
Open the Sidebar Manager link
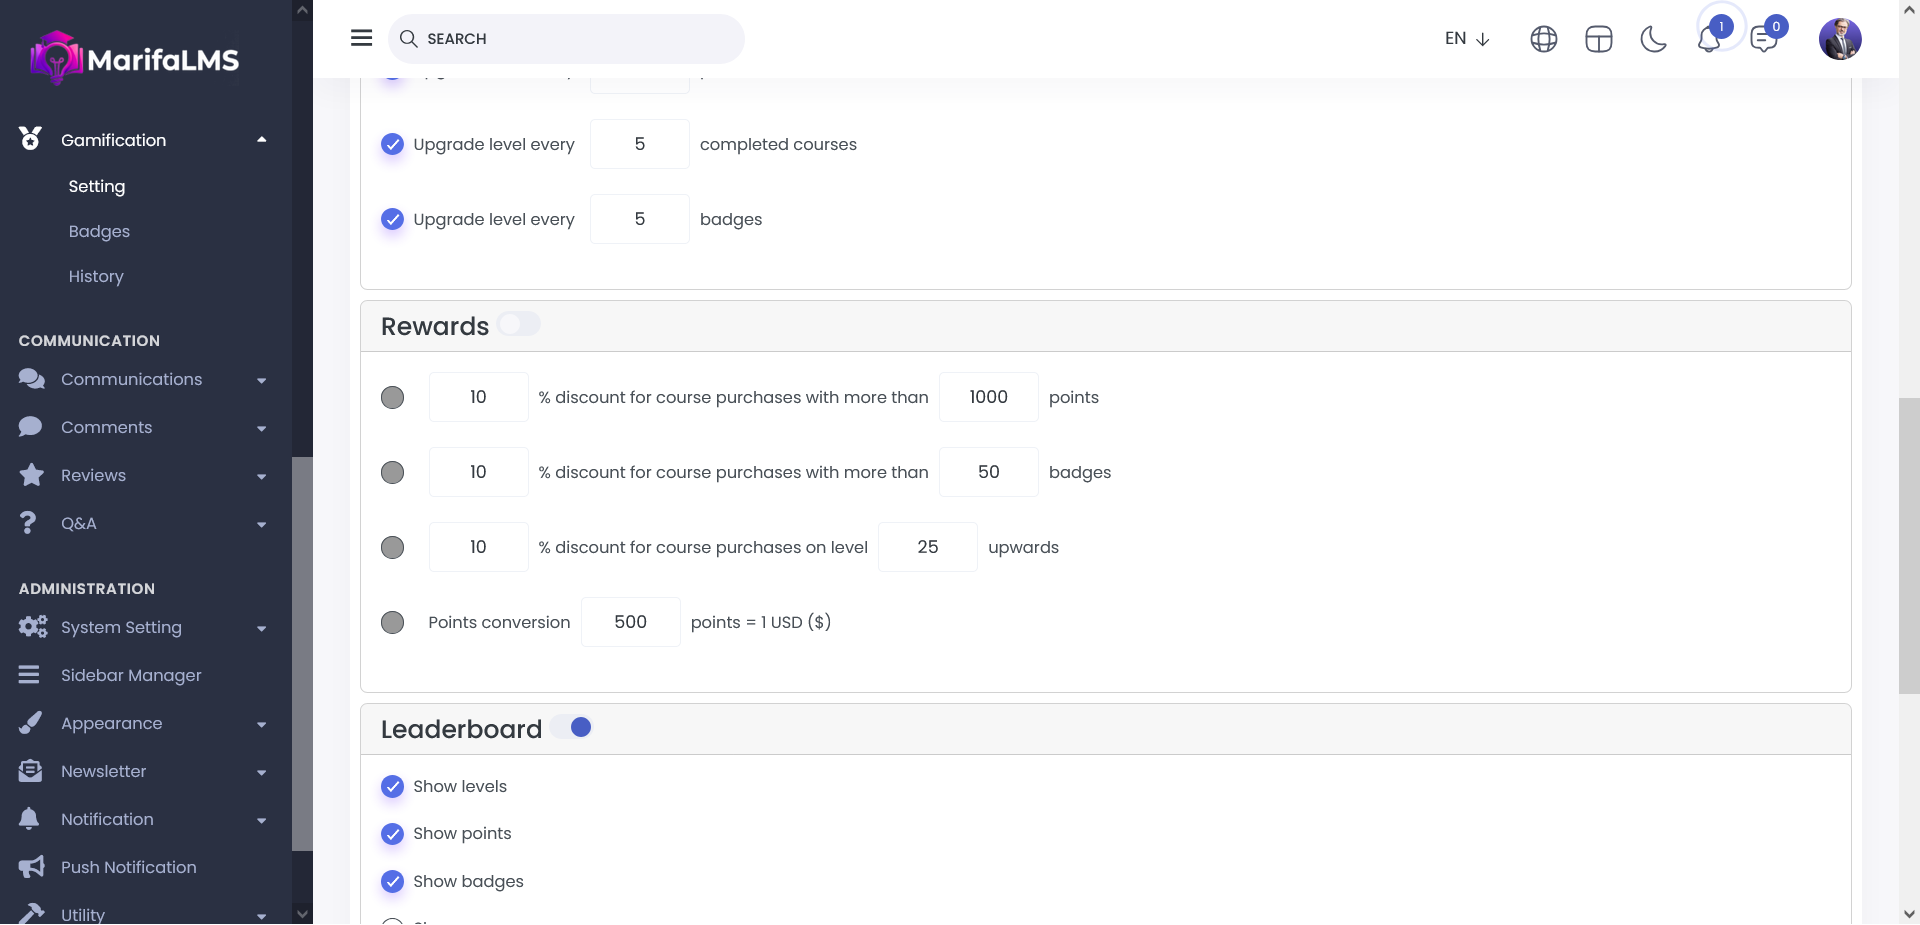(131, 676)
